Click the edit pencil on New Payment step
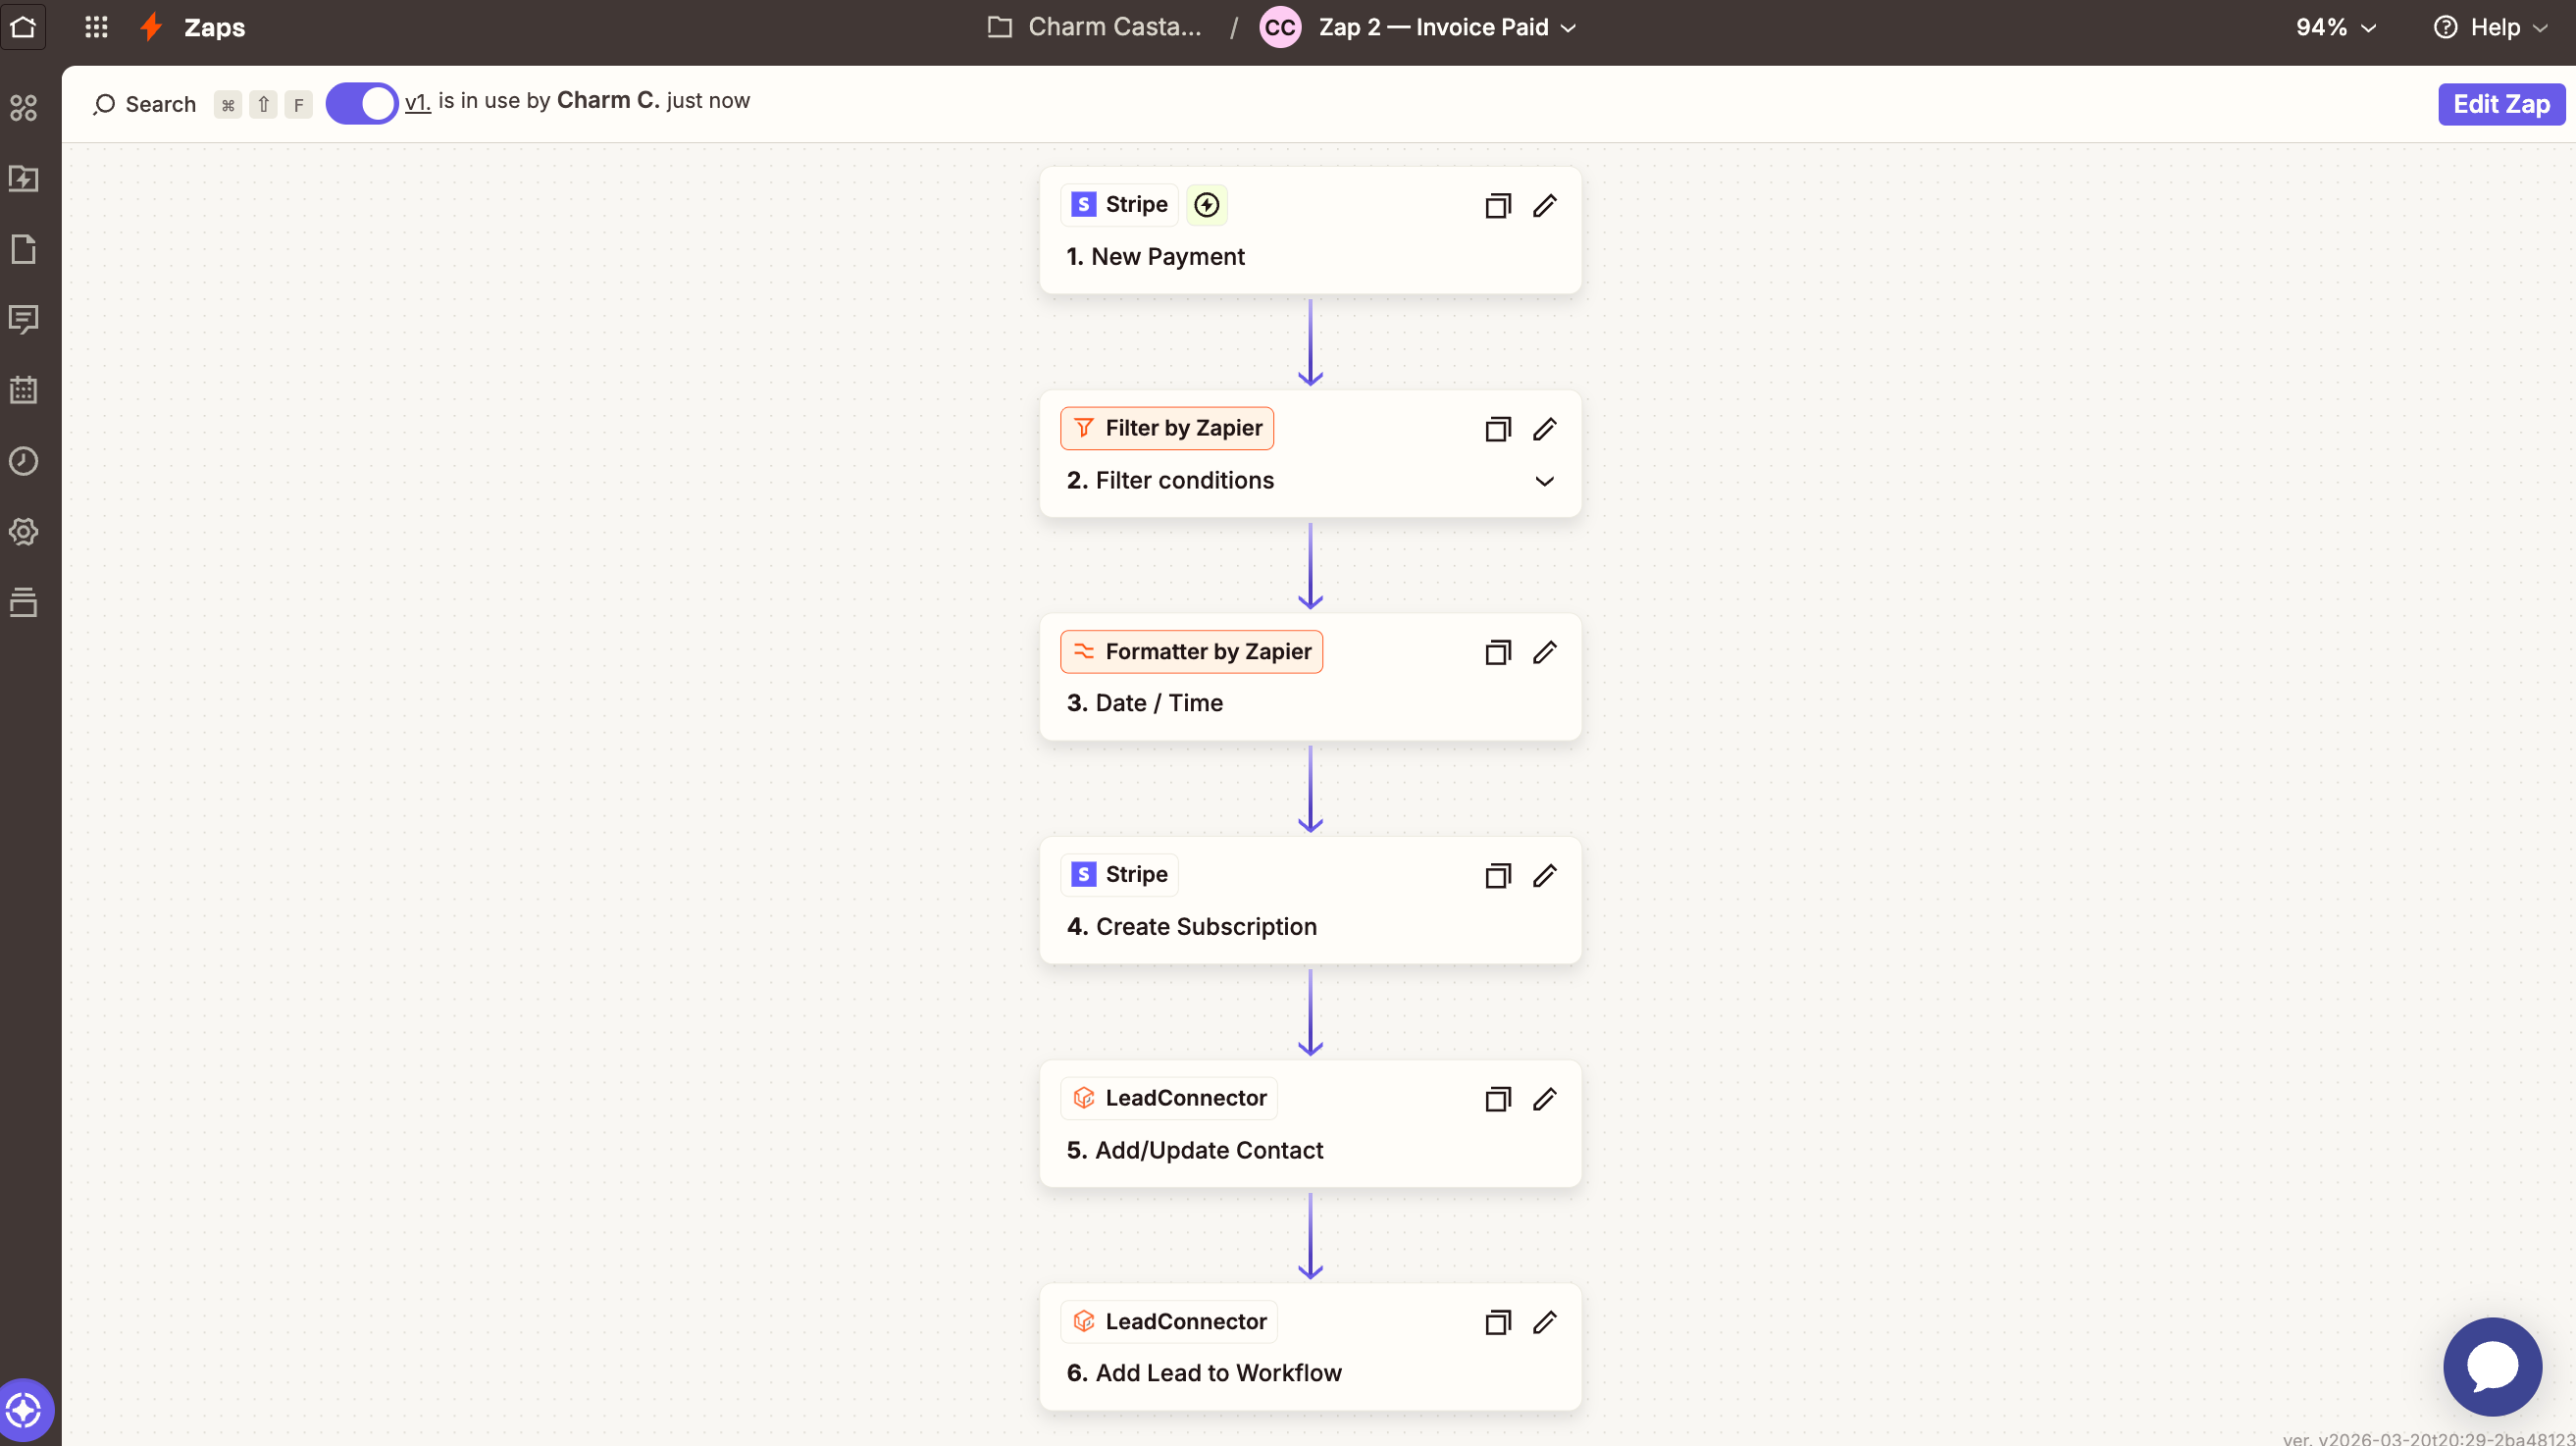Image resolution: width=2576 pixels, height=1446 pixels. pyautogui.click(x=1544, y=205)
